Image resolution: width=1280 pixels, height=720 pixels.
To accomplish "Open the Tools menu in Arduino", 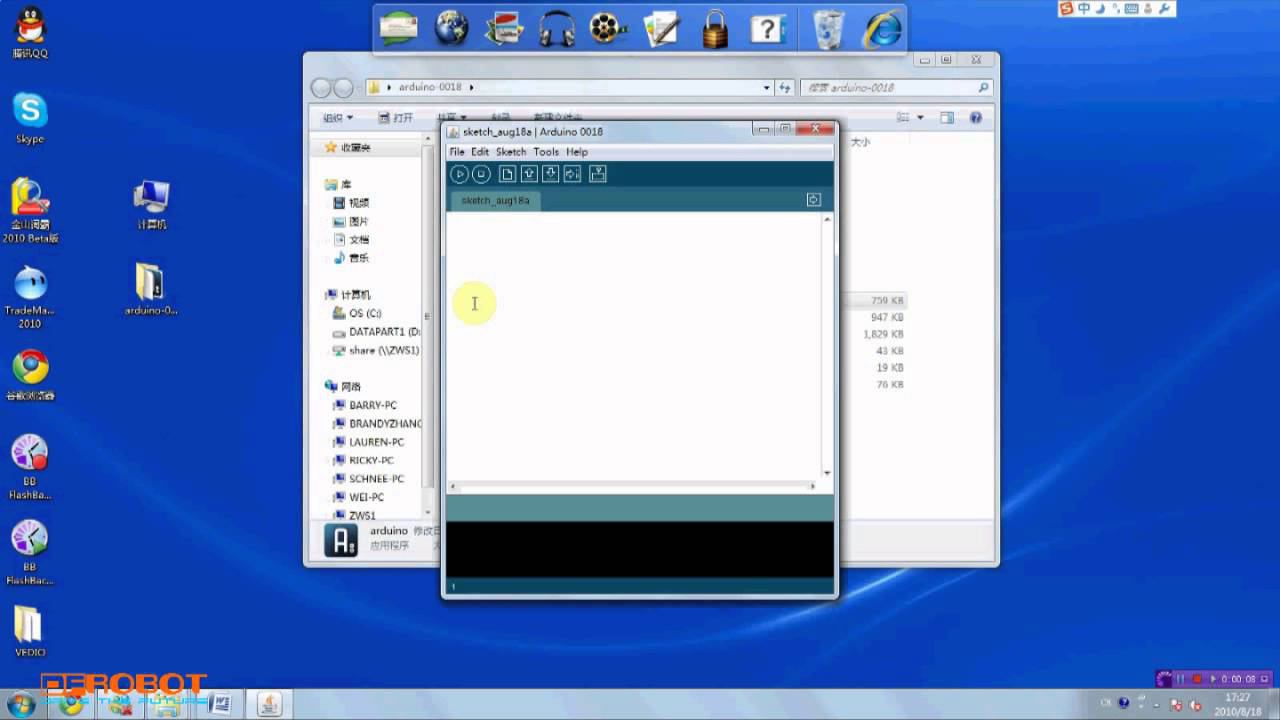I will (546, 152).
